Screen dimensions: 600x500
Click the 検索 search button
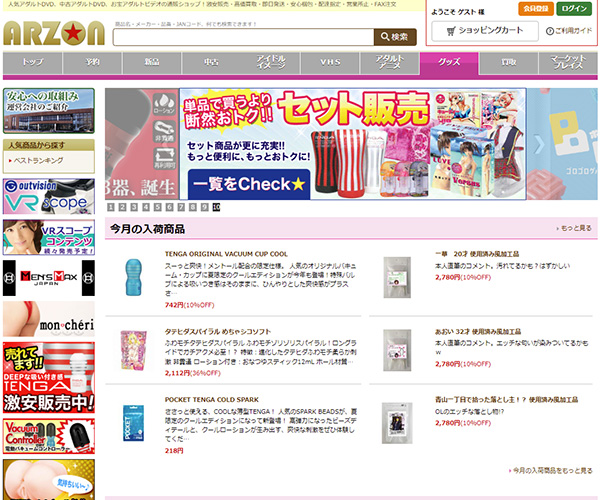tap(395, 37)
